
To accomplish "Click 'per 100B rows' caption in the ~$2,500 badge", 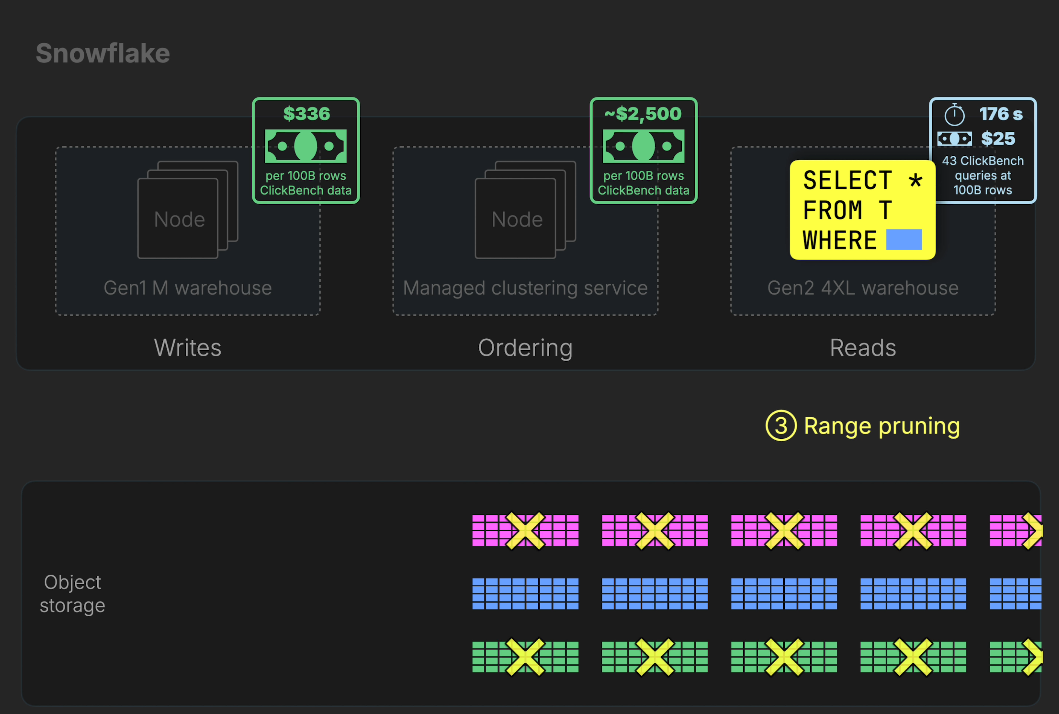I will (x=644, y=176).
